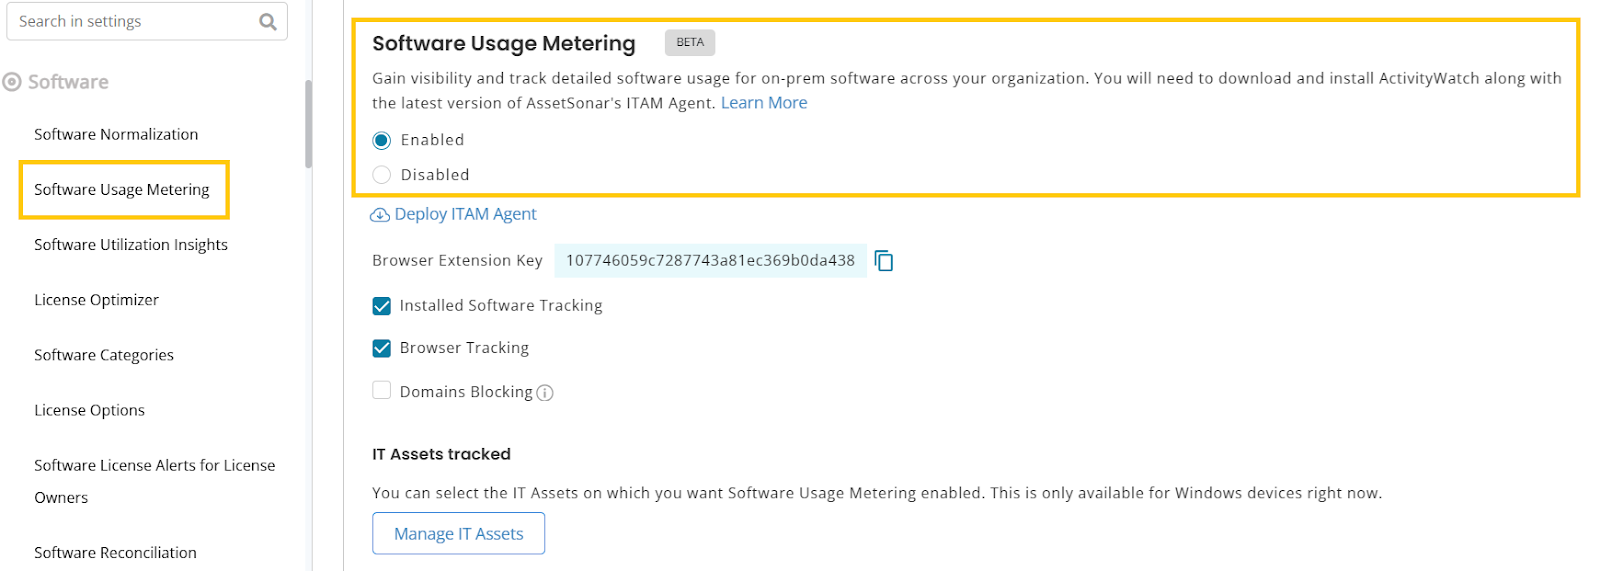Image resolution: width=1600 pixels, height=571 pixels.
Task: Click the Domains Blocking info icon
Action: [545, 393]
